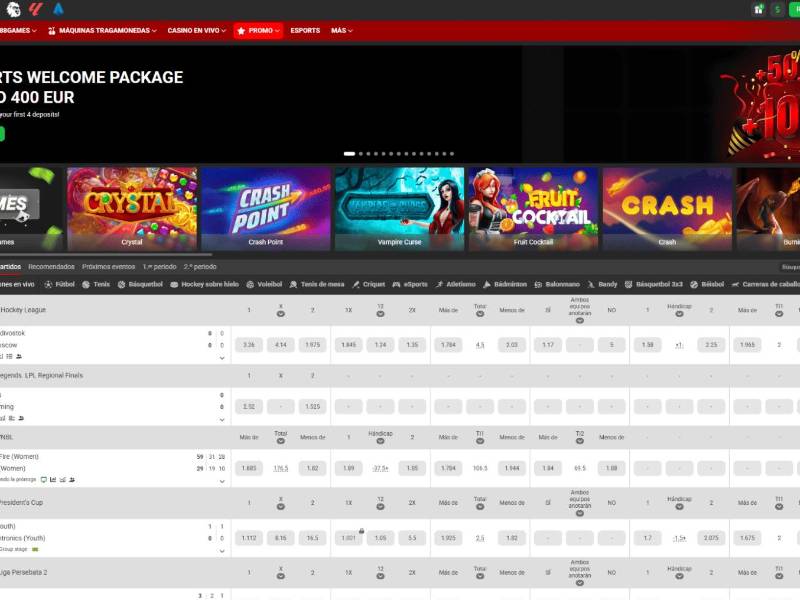This screenshot has width=800, height=600.
Task: Select the 1.112 odds in the President's Cup match
Action: (249, 538)
